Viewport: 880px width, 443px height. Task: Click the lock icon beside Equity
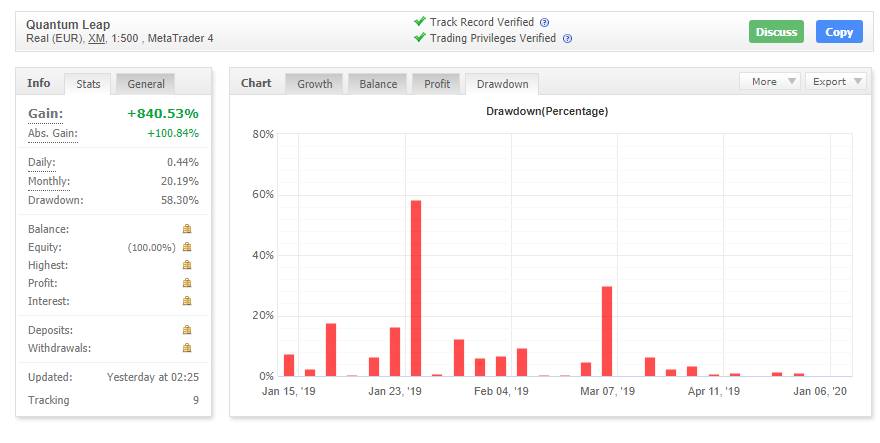click(187, 247)
